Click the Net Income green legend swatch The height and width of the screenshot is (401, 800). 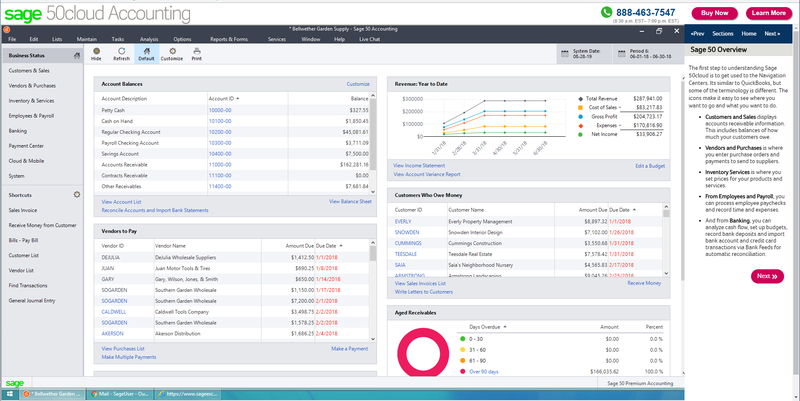[x=580, y=134]
